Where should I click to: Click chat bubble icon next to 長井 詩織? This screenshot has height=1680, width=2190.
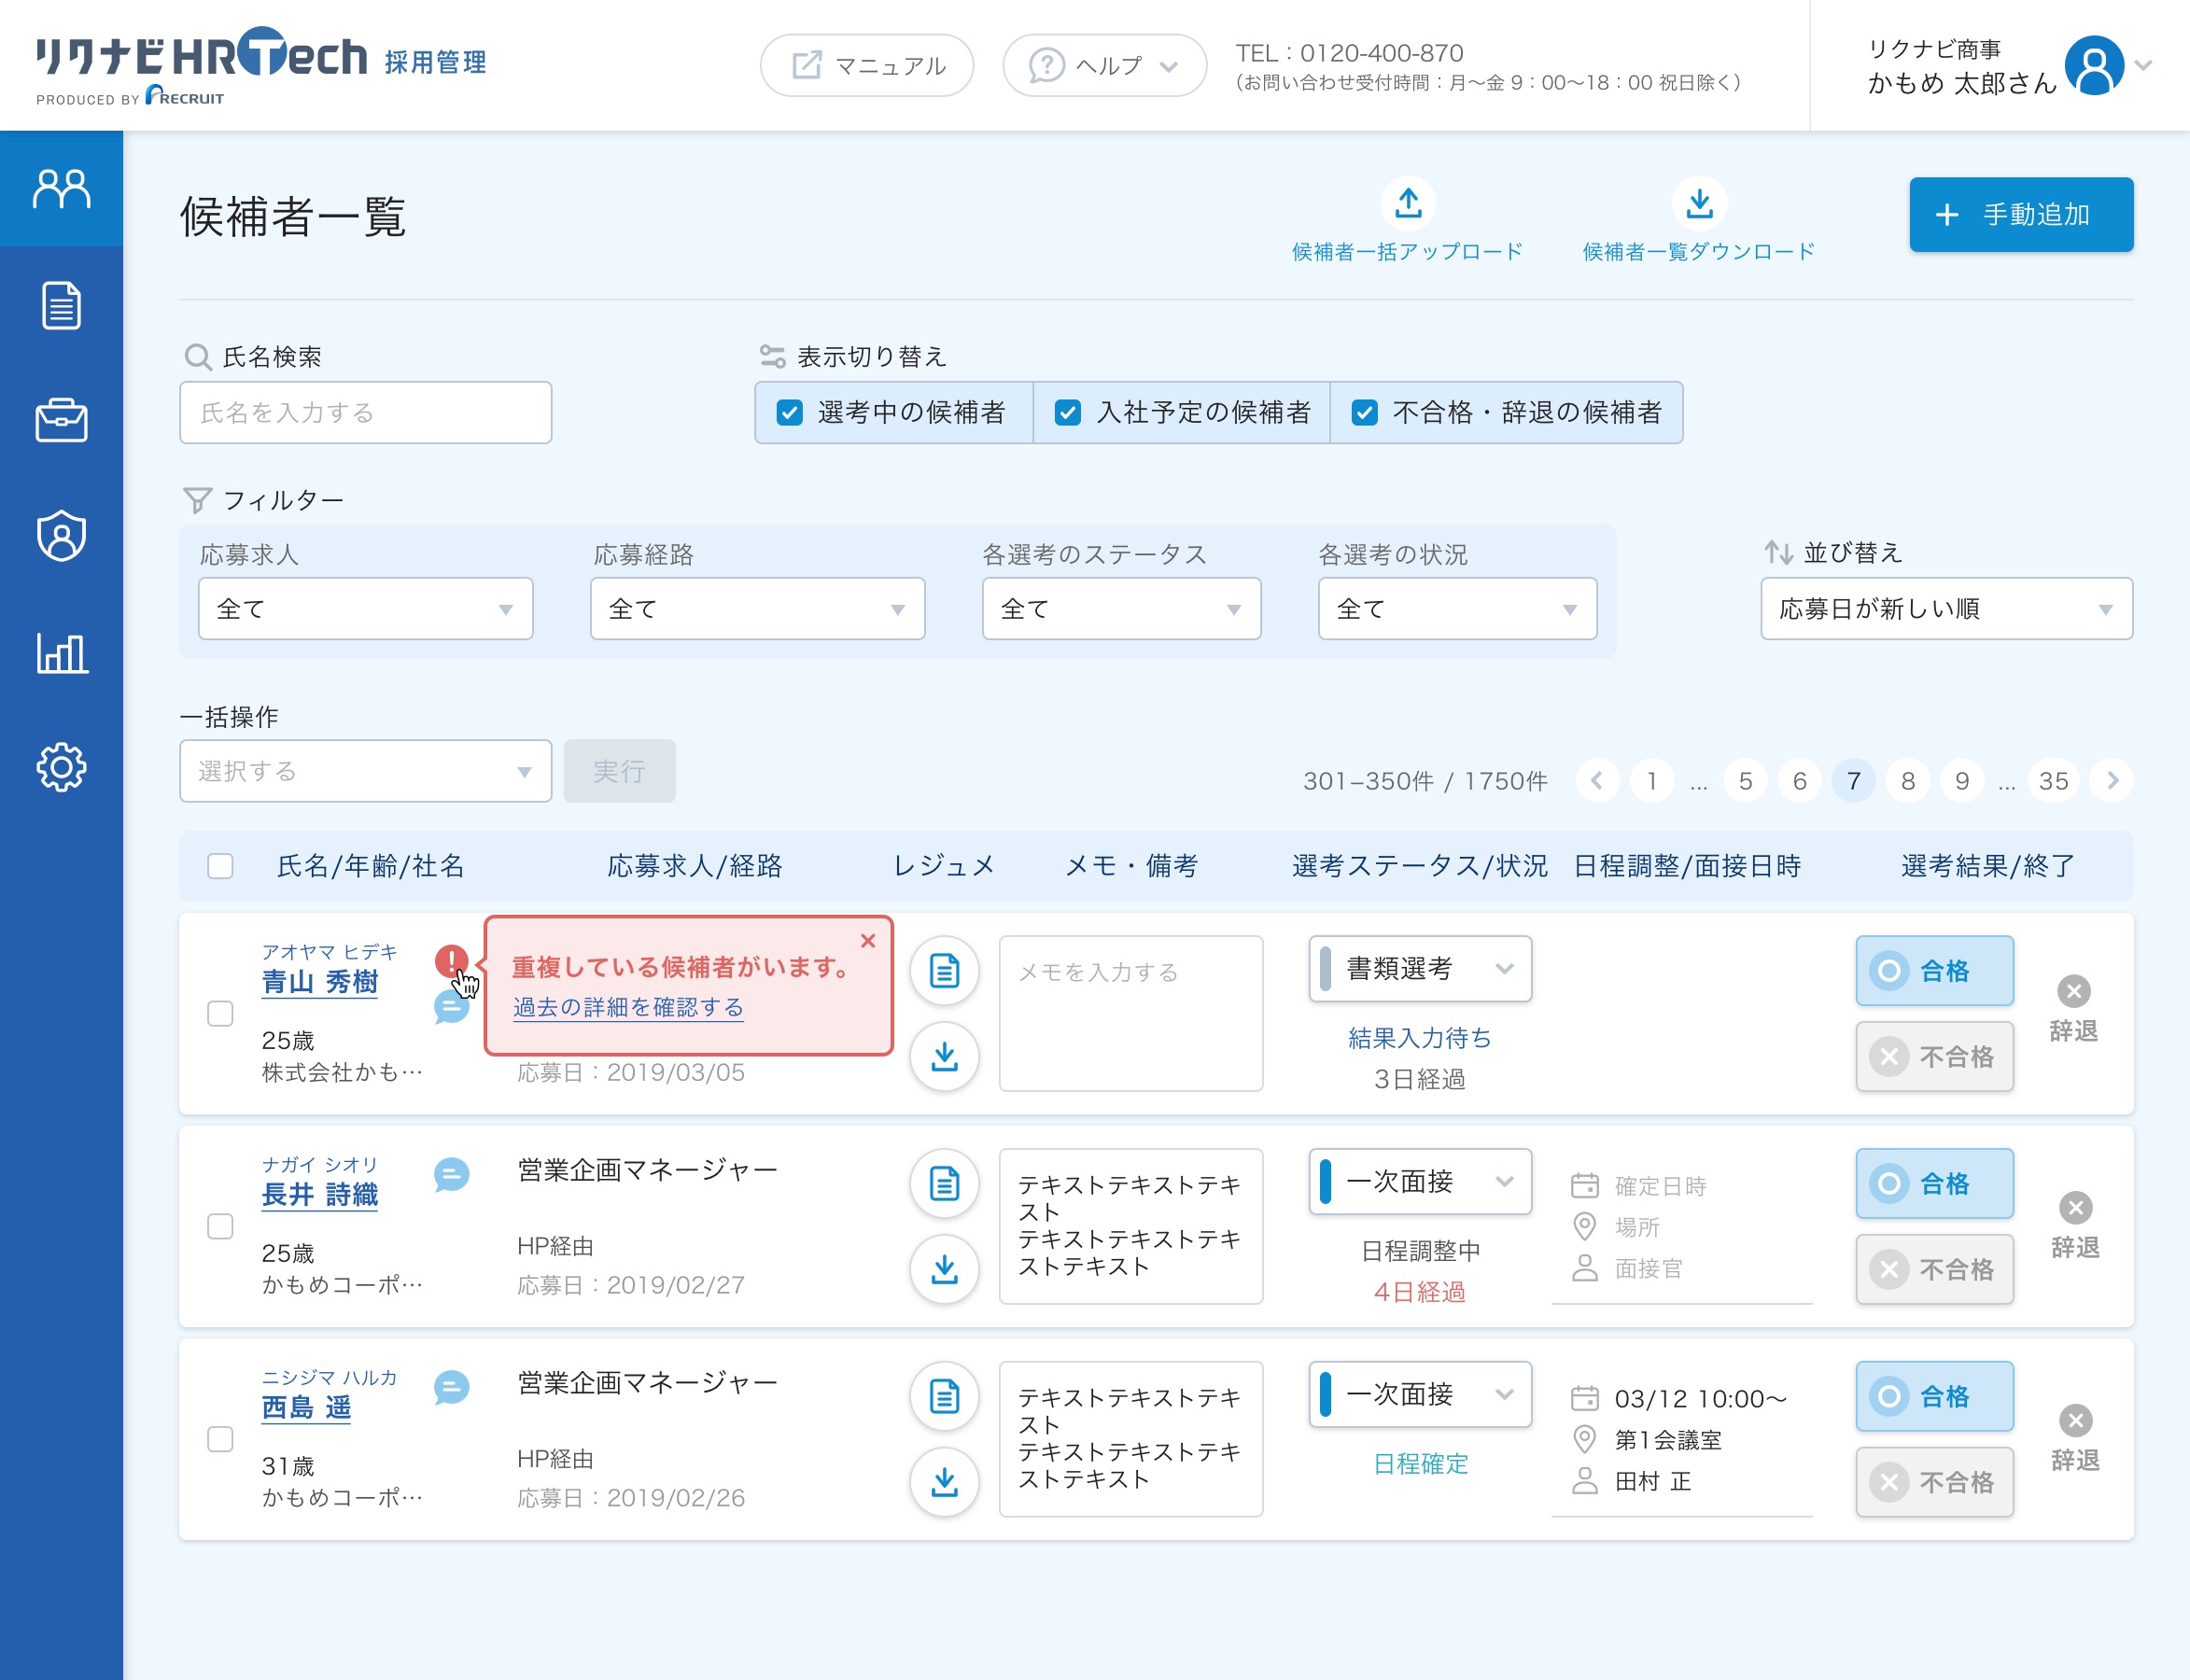pyautogui.click(x=451, y=1174)
